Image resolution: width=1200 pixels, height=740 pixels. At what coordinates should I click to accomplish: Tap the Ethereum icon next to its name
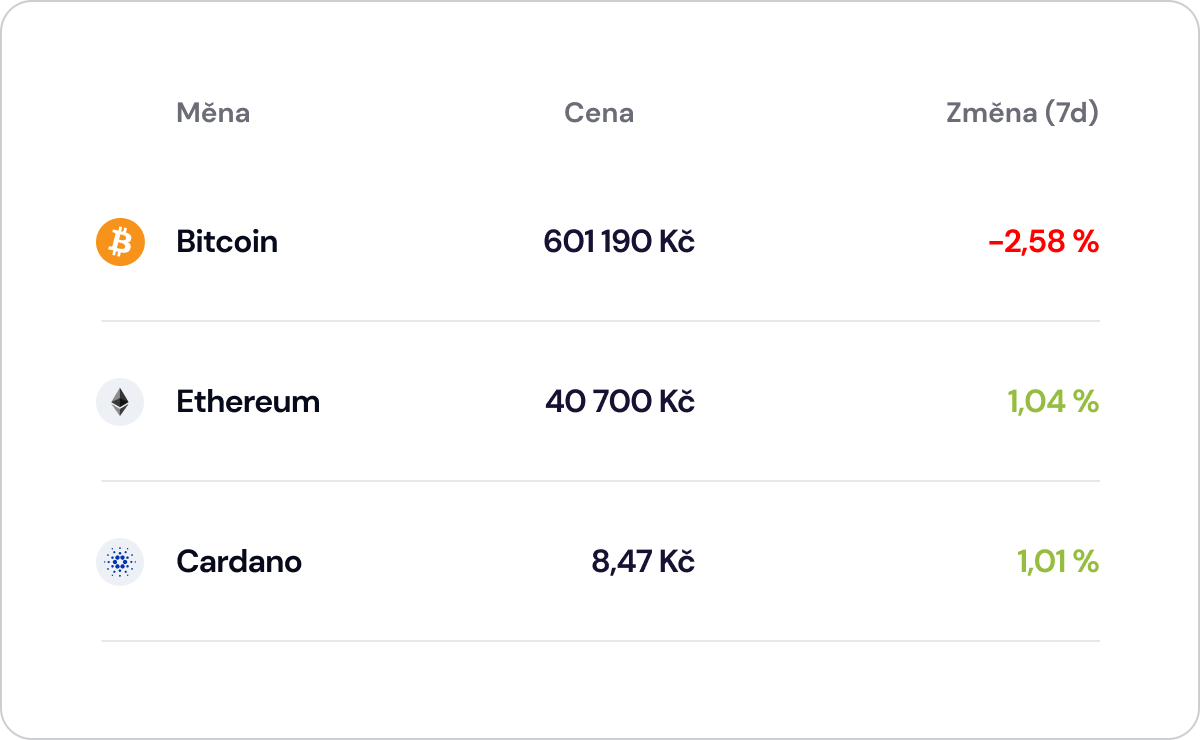pos(120,401)
